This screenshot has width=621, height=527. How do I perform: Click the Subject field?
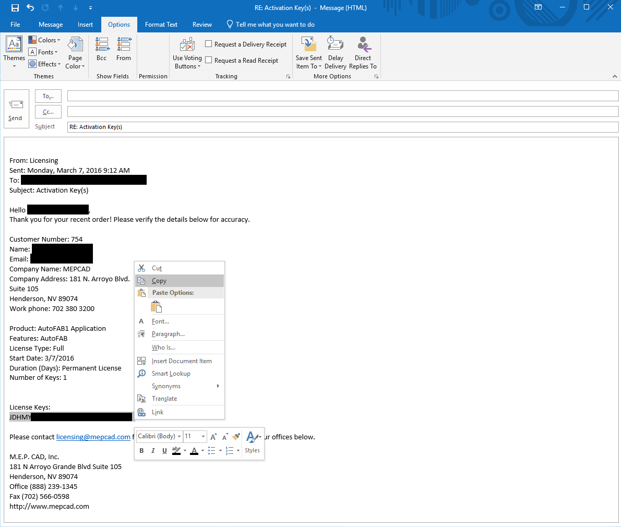(x=343, y=127)
